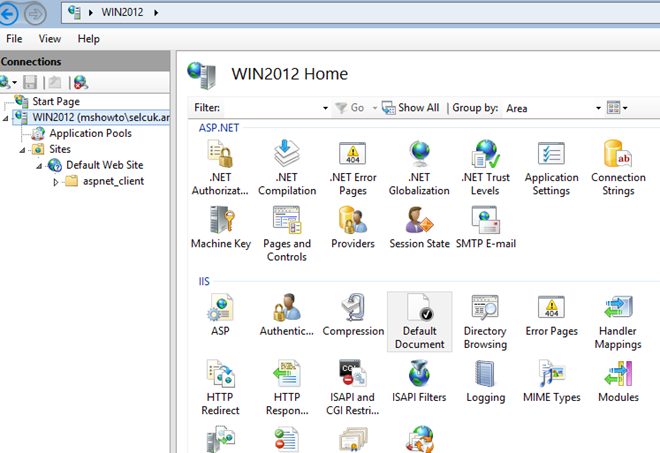Open .NET Error Pages feature
The width and height of the screenshot is (660, 453).
pos(353,168)
